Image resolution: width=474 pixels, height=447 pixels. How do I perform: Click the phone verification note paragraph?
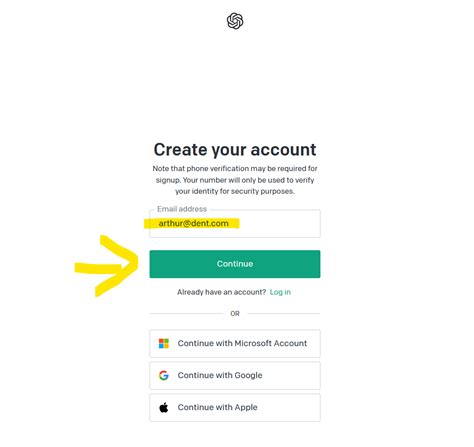point(235,180)
